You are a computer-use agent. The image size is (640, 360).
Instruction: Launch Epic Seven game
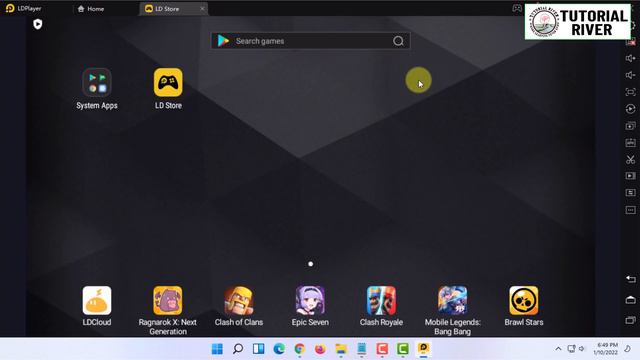click(x=310, y=300)
